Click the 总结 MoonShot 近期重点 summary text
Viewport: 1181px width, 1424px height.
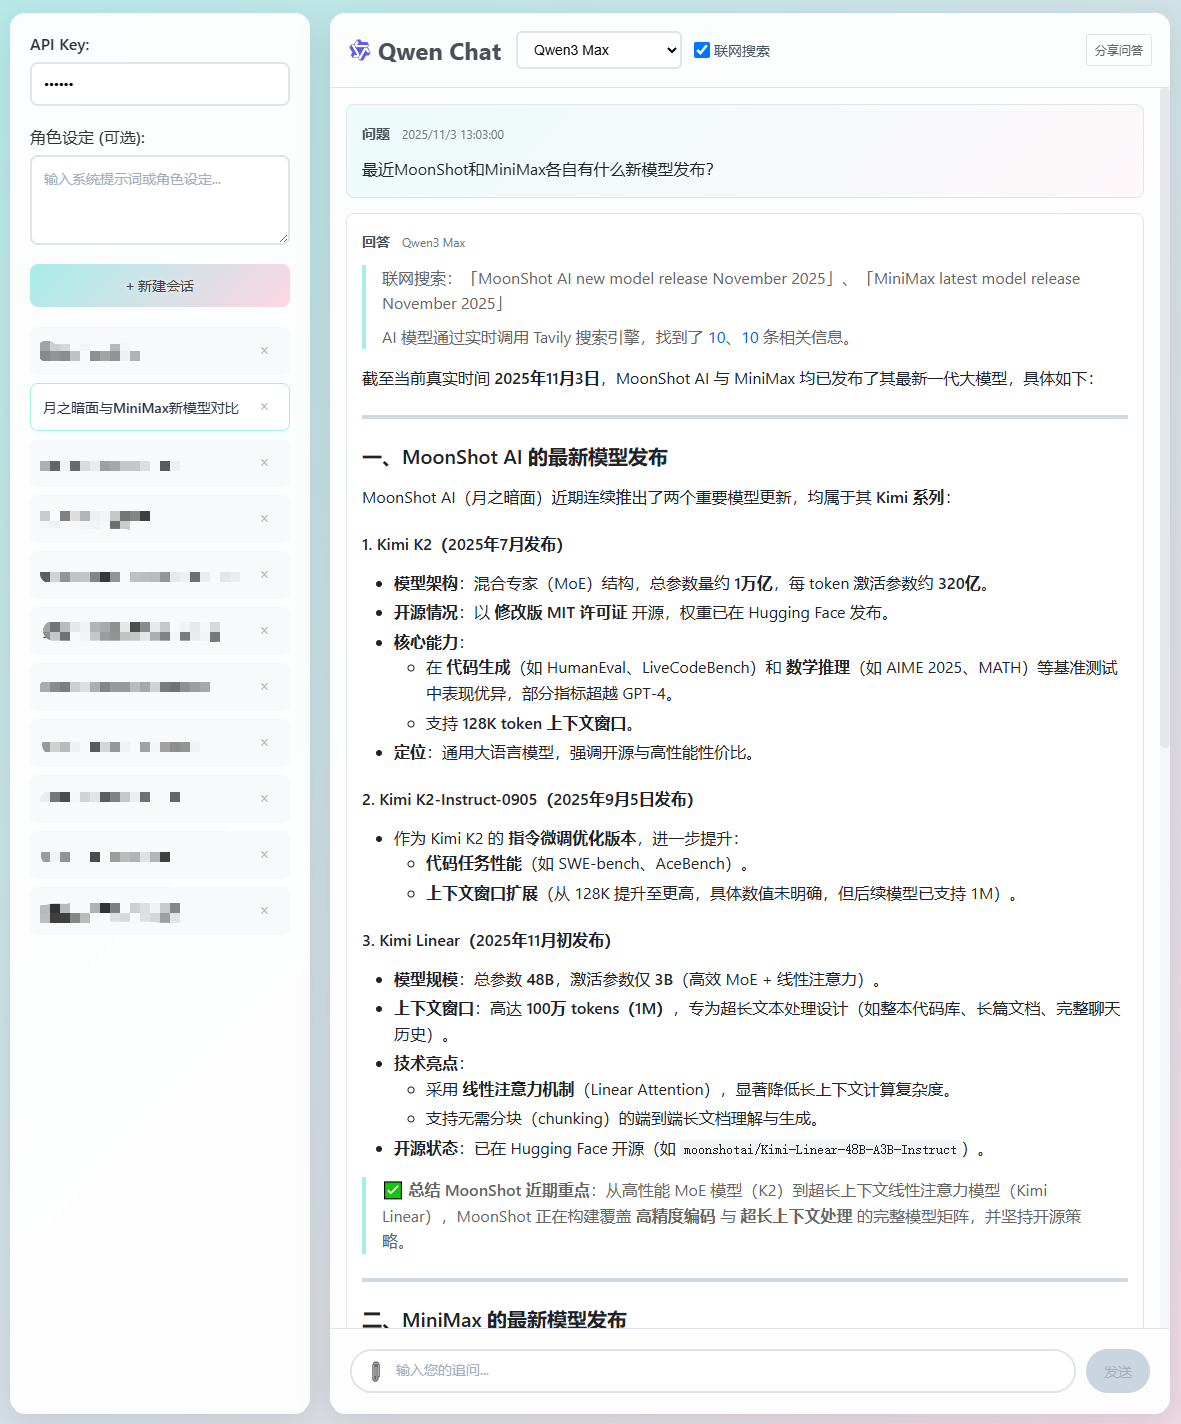732,1216
